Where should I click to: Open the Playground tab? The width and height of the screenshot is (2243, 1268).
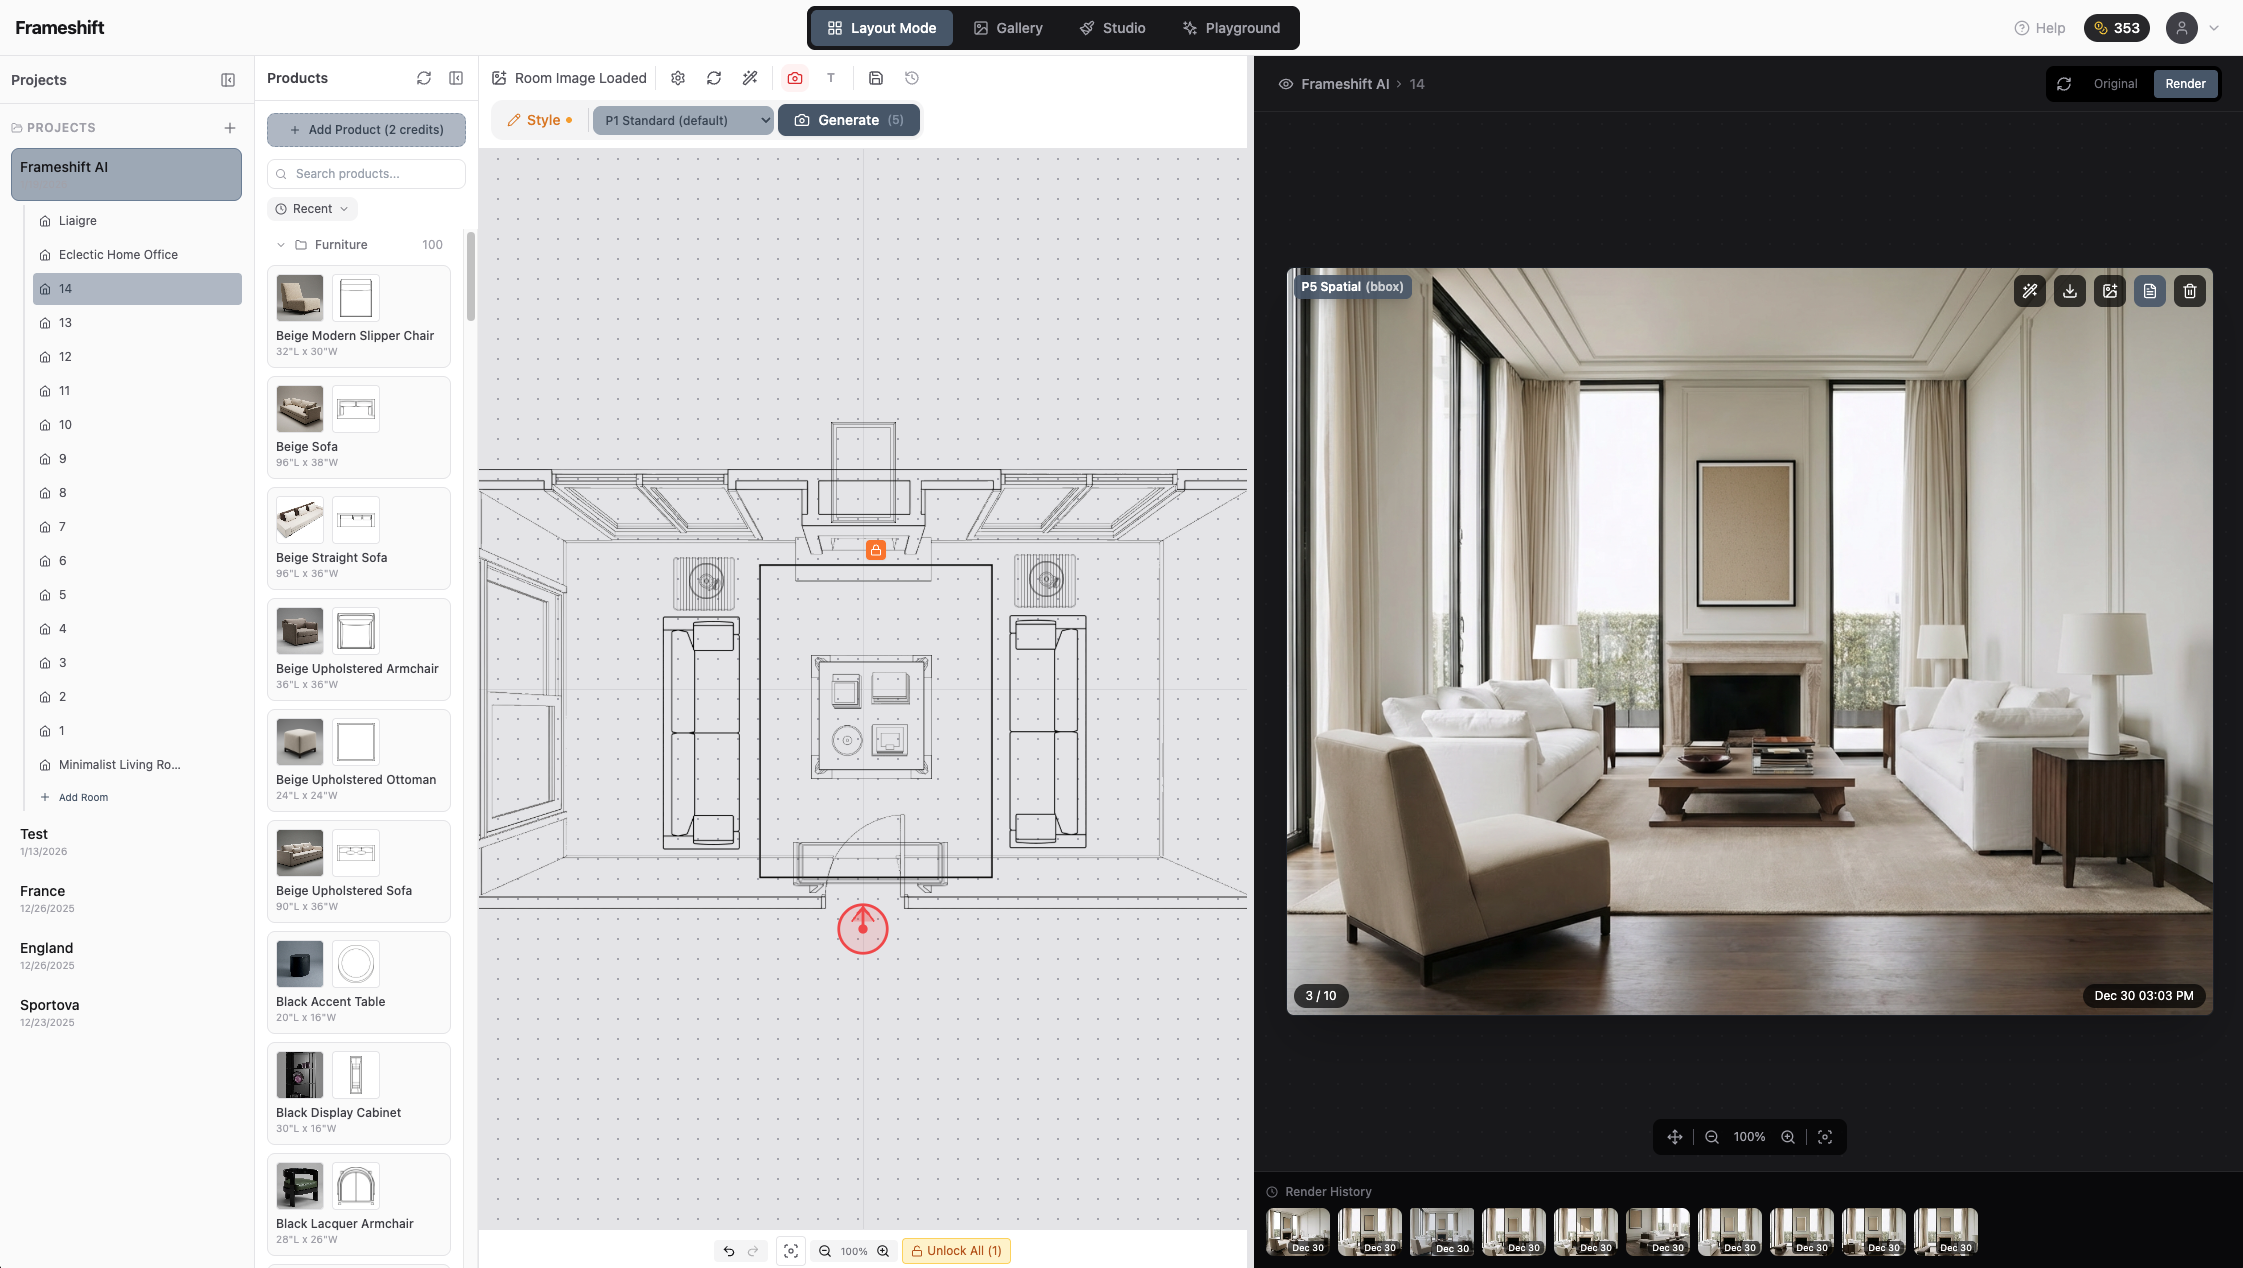click(1232, 27)
